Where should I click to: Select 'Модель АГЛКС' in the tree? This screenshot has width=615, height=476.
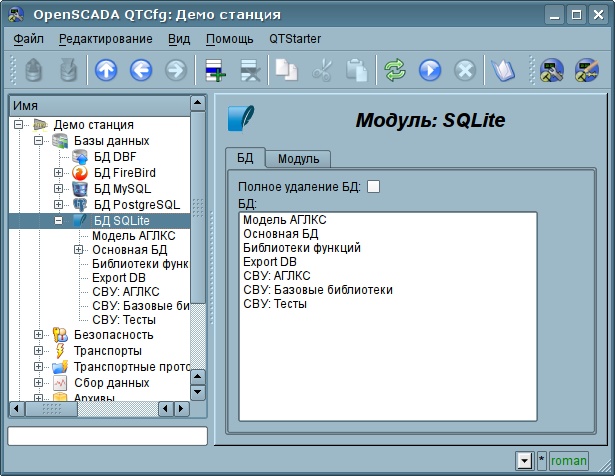pyautogui.click(x=134, y=236)
